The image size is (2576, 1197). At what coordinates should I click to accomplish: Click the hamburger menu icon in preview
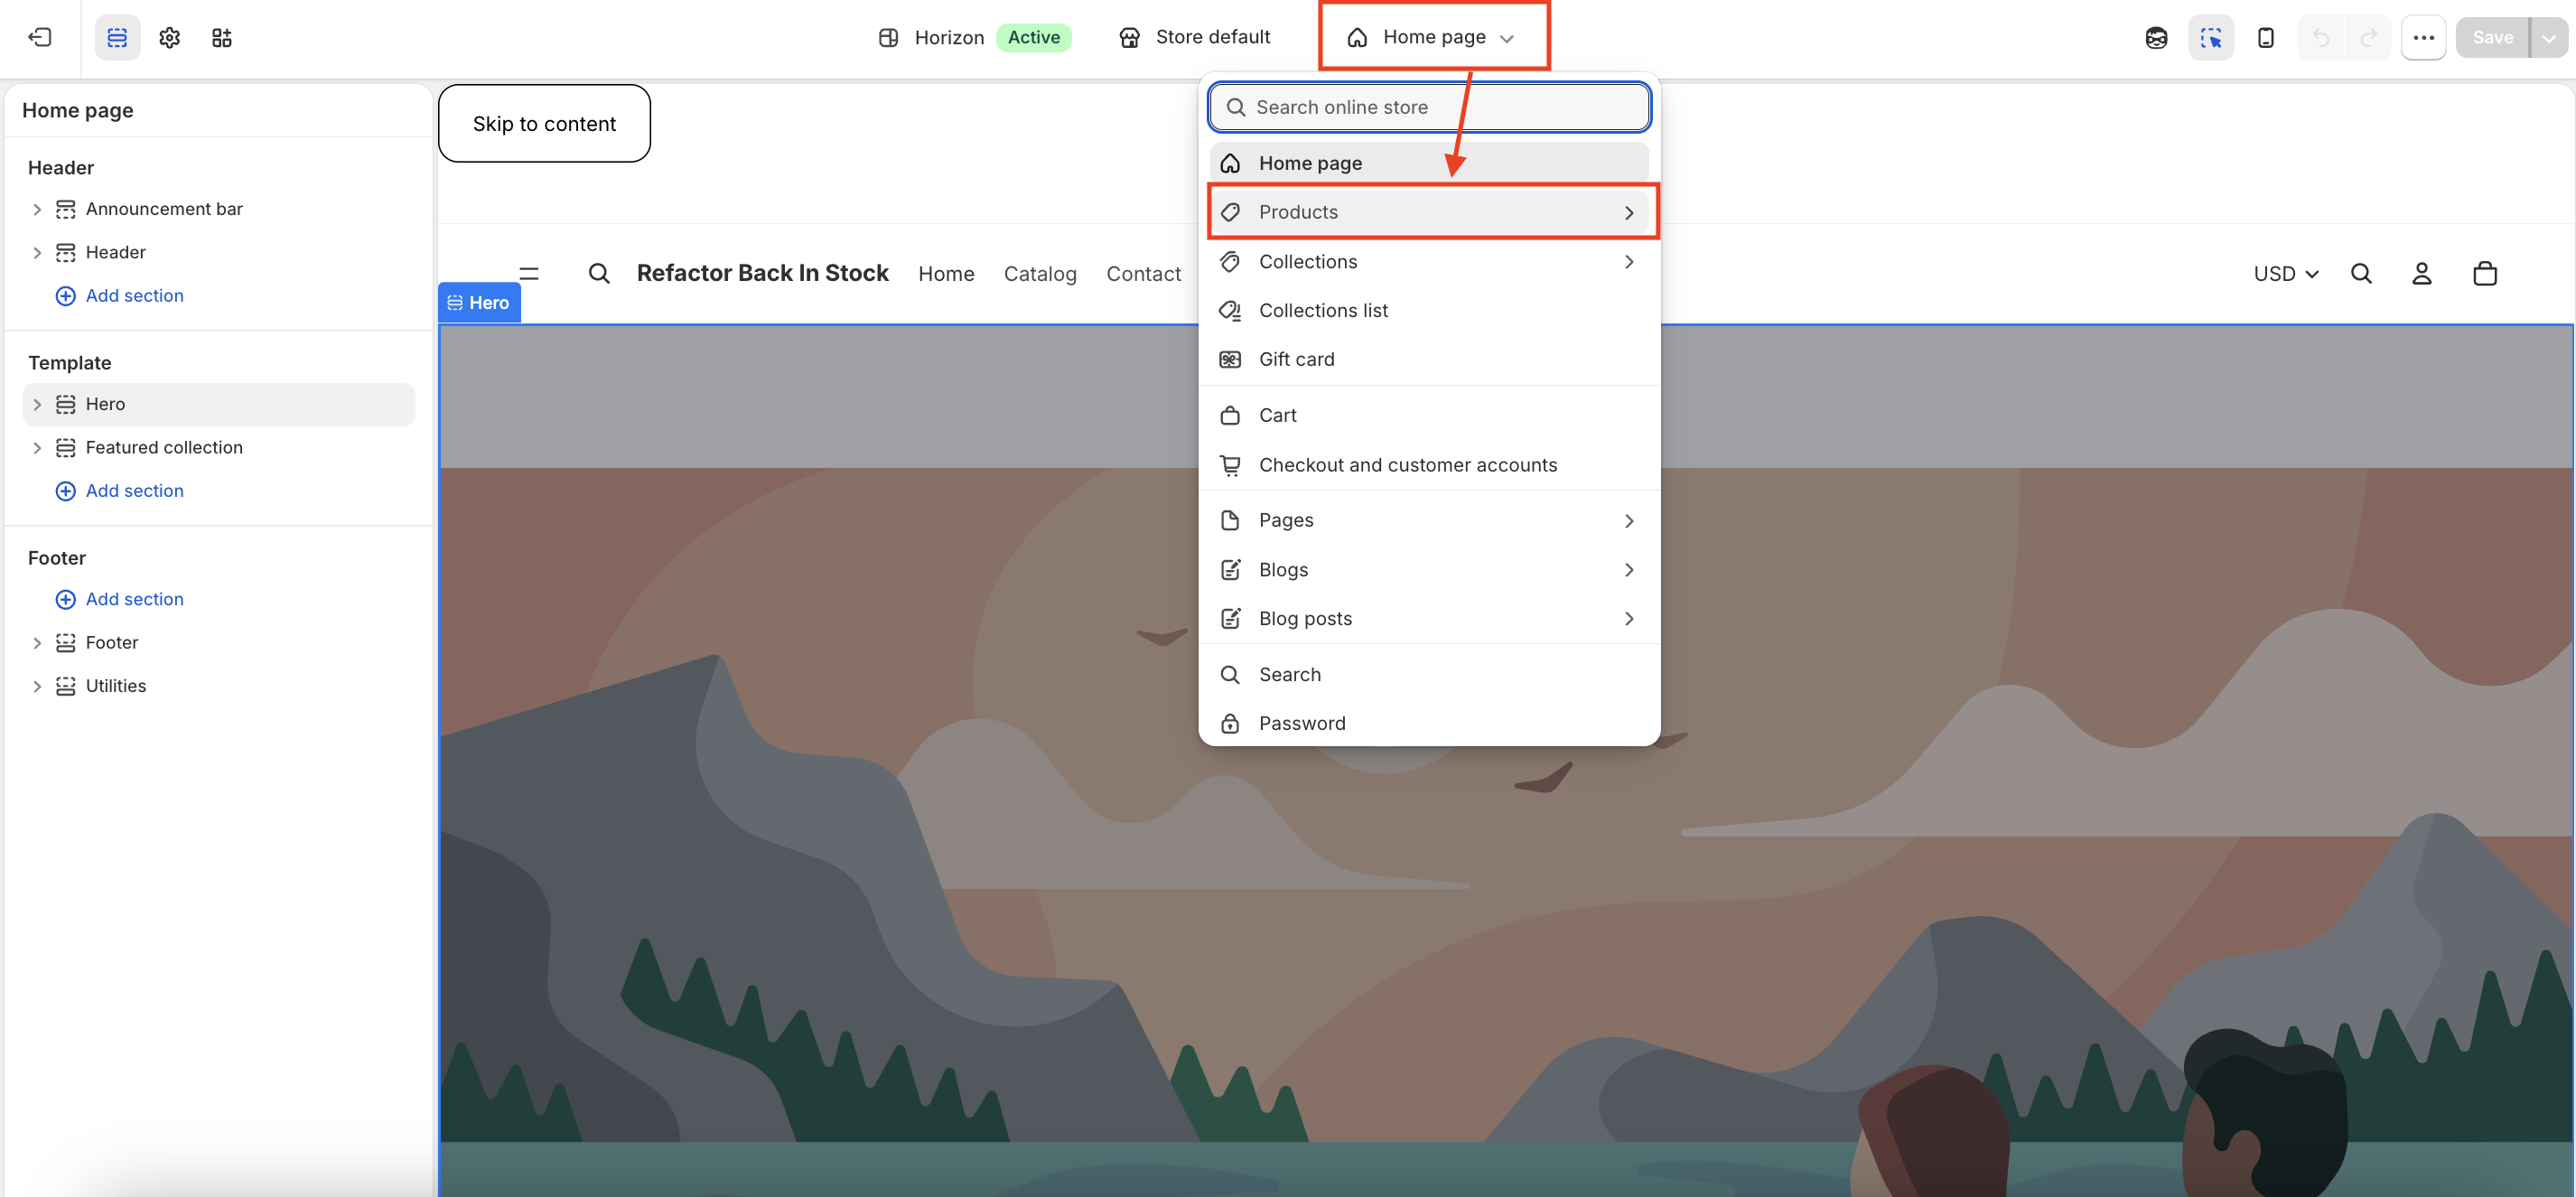529,273
